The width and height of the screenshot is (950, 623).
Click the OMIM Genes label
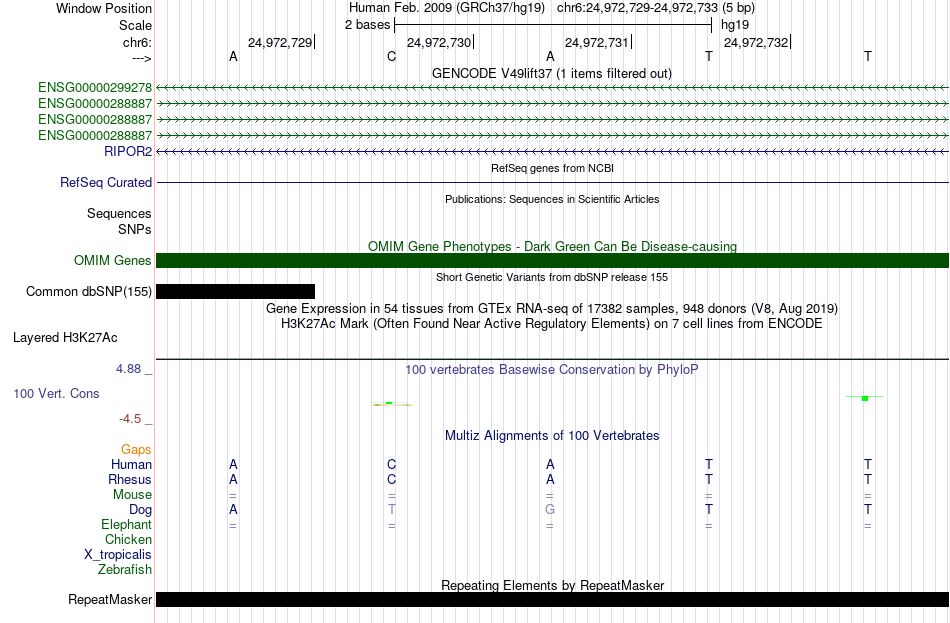[x=112, y=261]
